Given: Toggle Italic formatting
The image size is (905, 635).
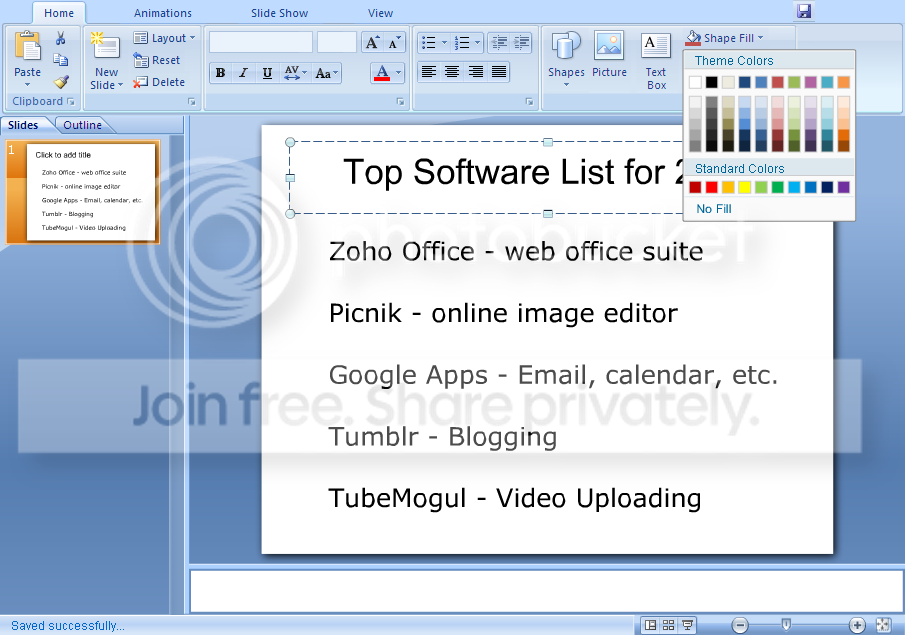Looking at the screenshot, I should pos(243,73).
